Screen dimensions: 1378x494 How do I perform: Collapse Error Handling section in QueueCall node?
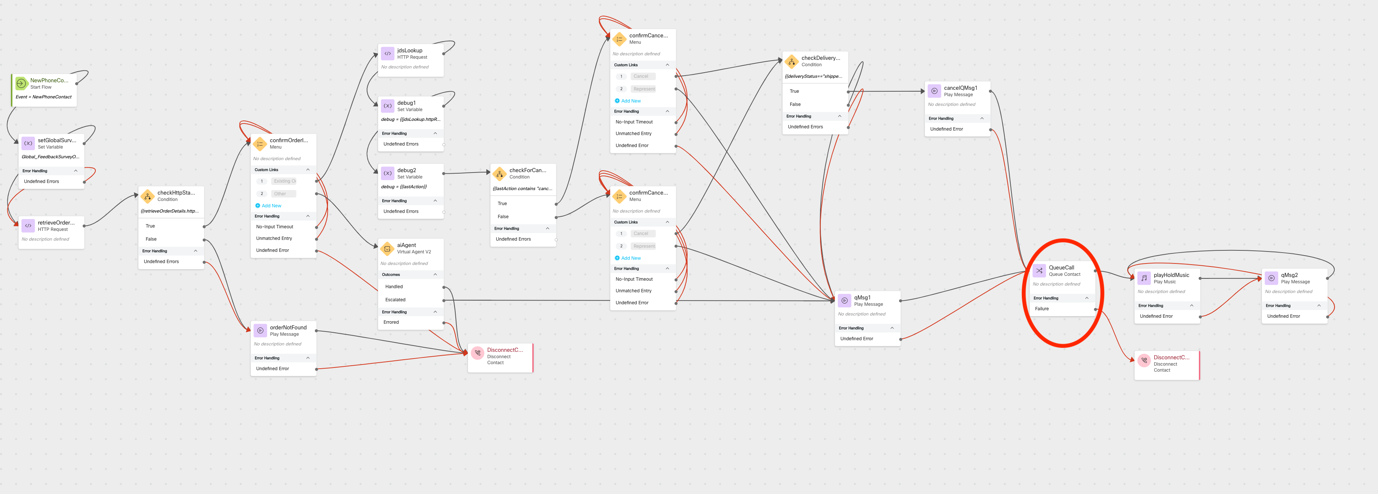point(1087,298)
